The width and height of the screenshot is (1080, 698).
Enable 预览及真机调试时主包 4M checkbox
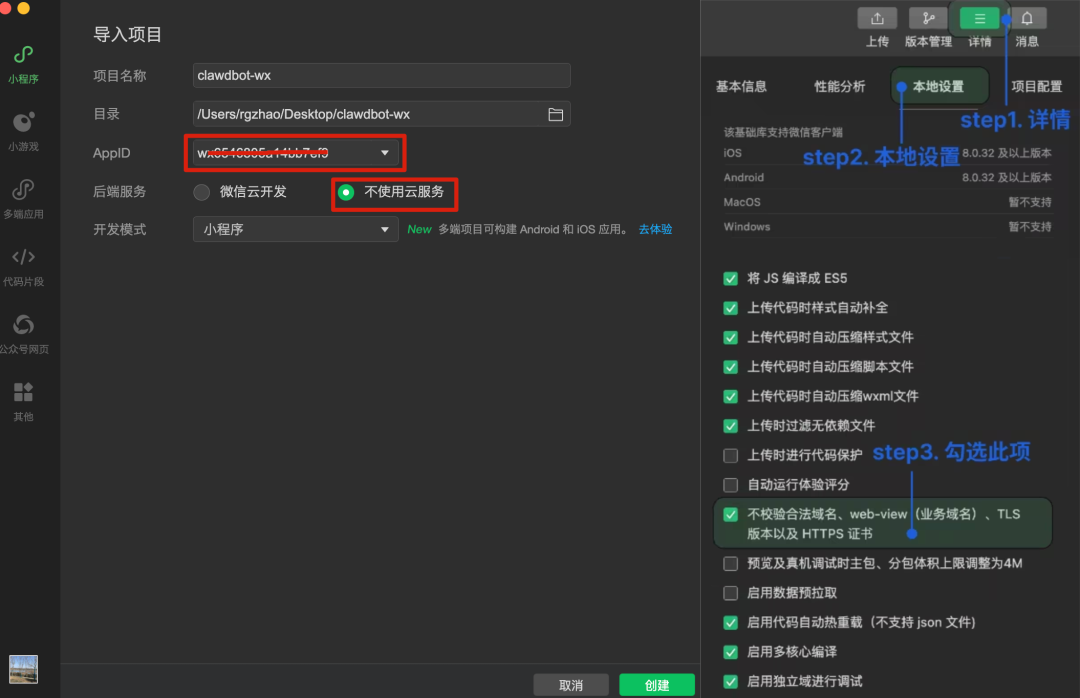731,564
